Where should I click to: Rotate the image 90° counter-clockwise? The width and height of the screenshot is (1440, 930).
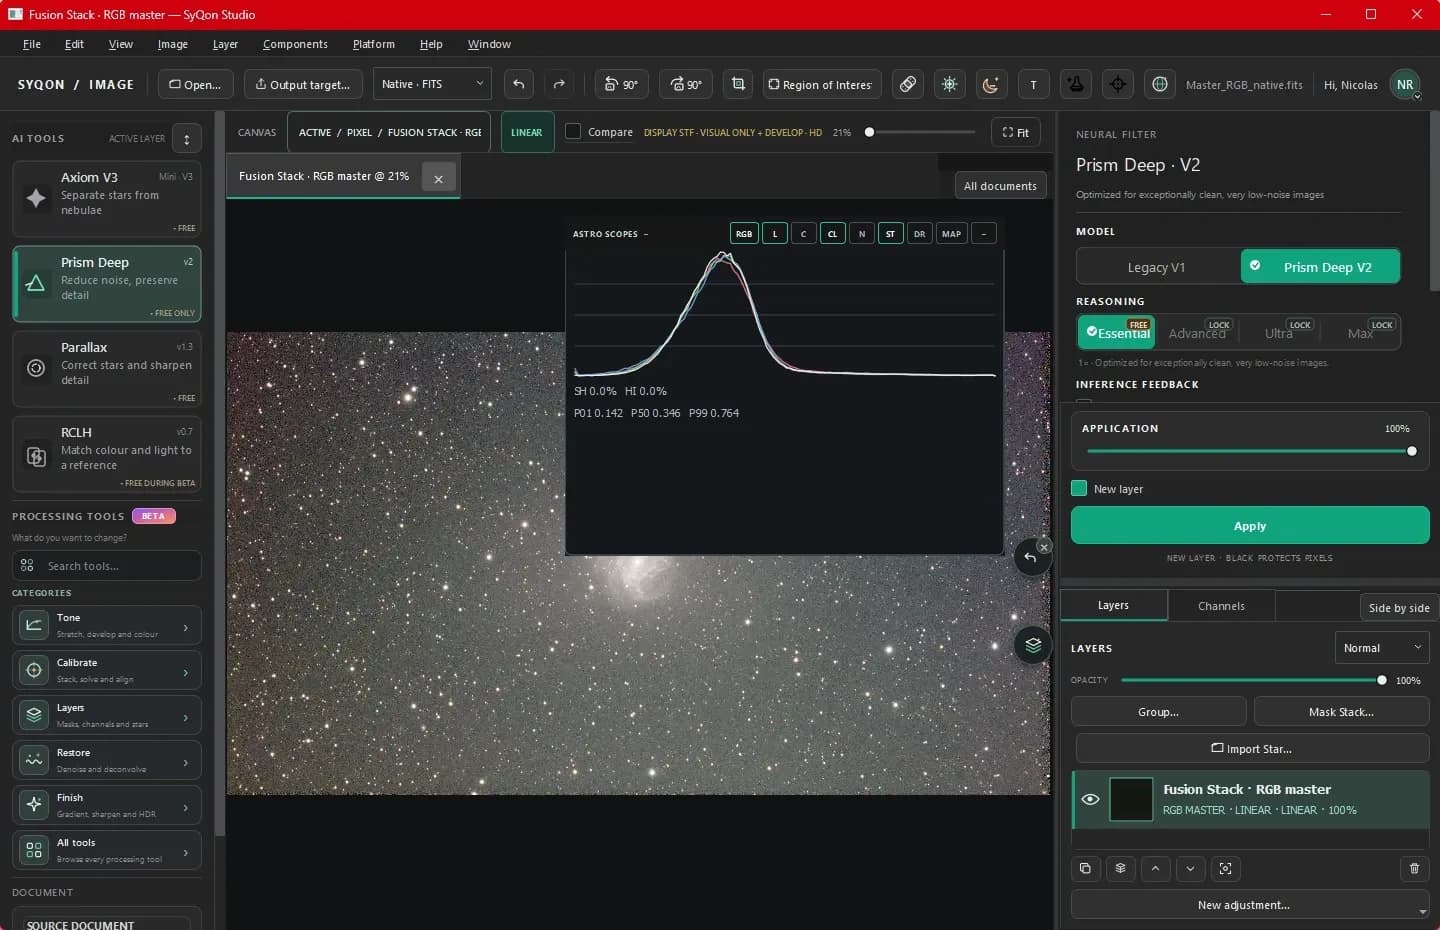(x=622, y=84)
